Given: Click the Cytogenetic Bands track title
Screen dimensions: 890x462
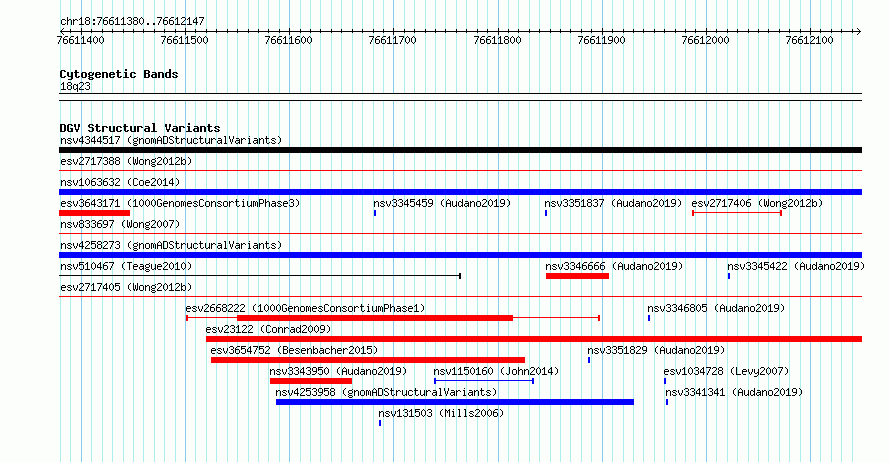Looking at the screenshot, I should point(119,74).
